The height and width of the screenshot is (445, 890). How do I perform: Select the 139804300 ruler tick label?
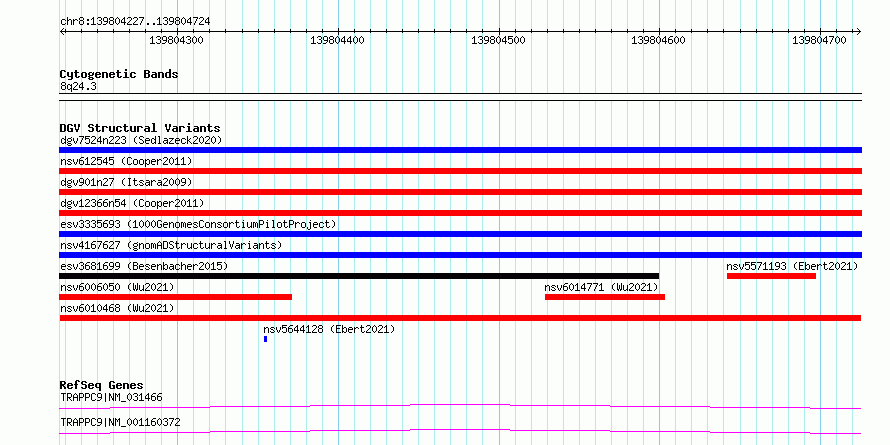click(176, 40)
